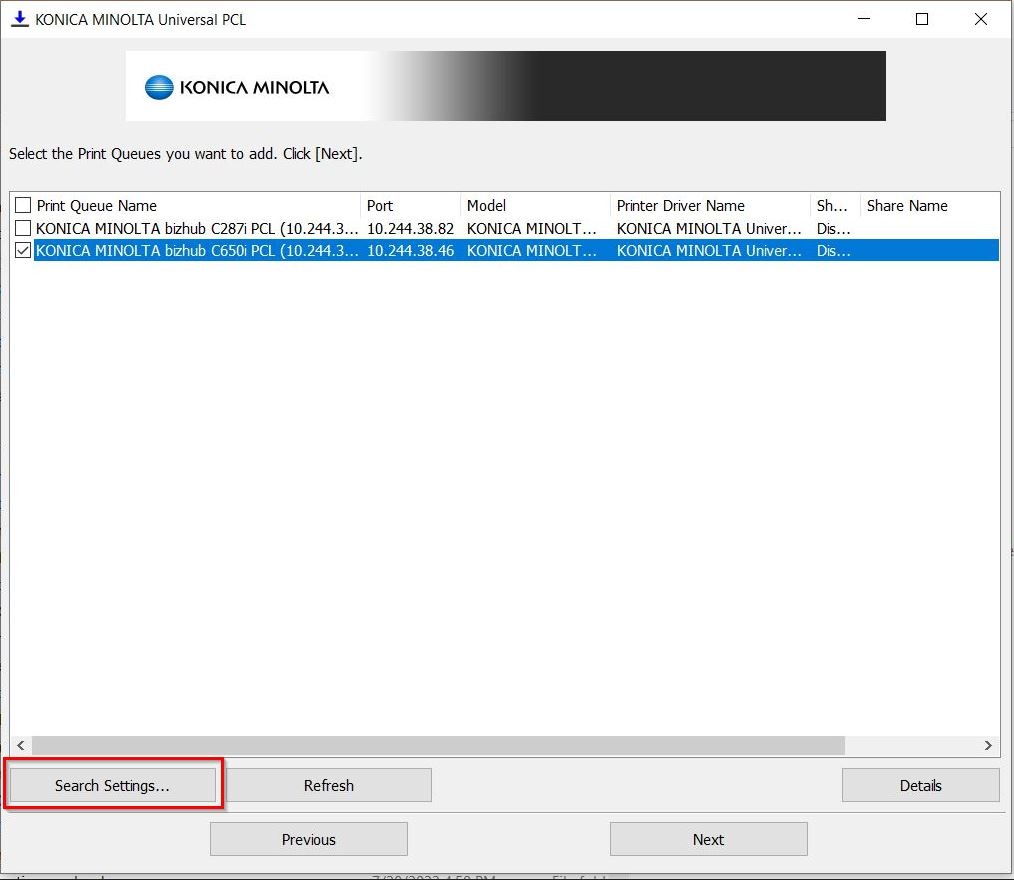Click the horizontal scrollbar track
This screenshot has width=1014, height=880.
[500, 745]
